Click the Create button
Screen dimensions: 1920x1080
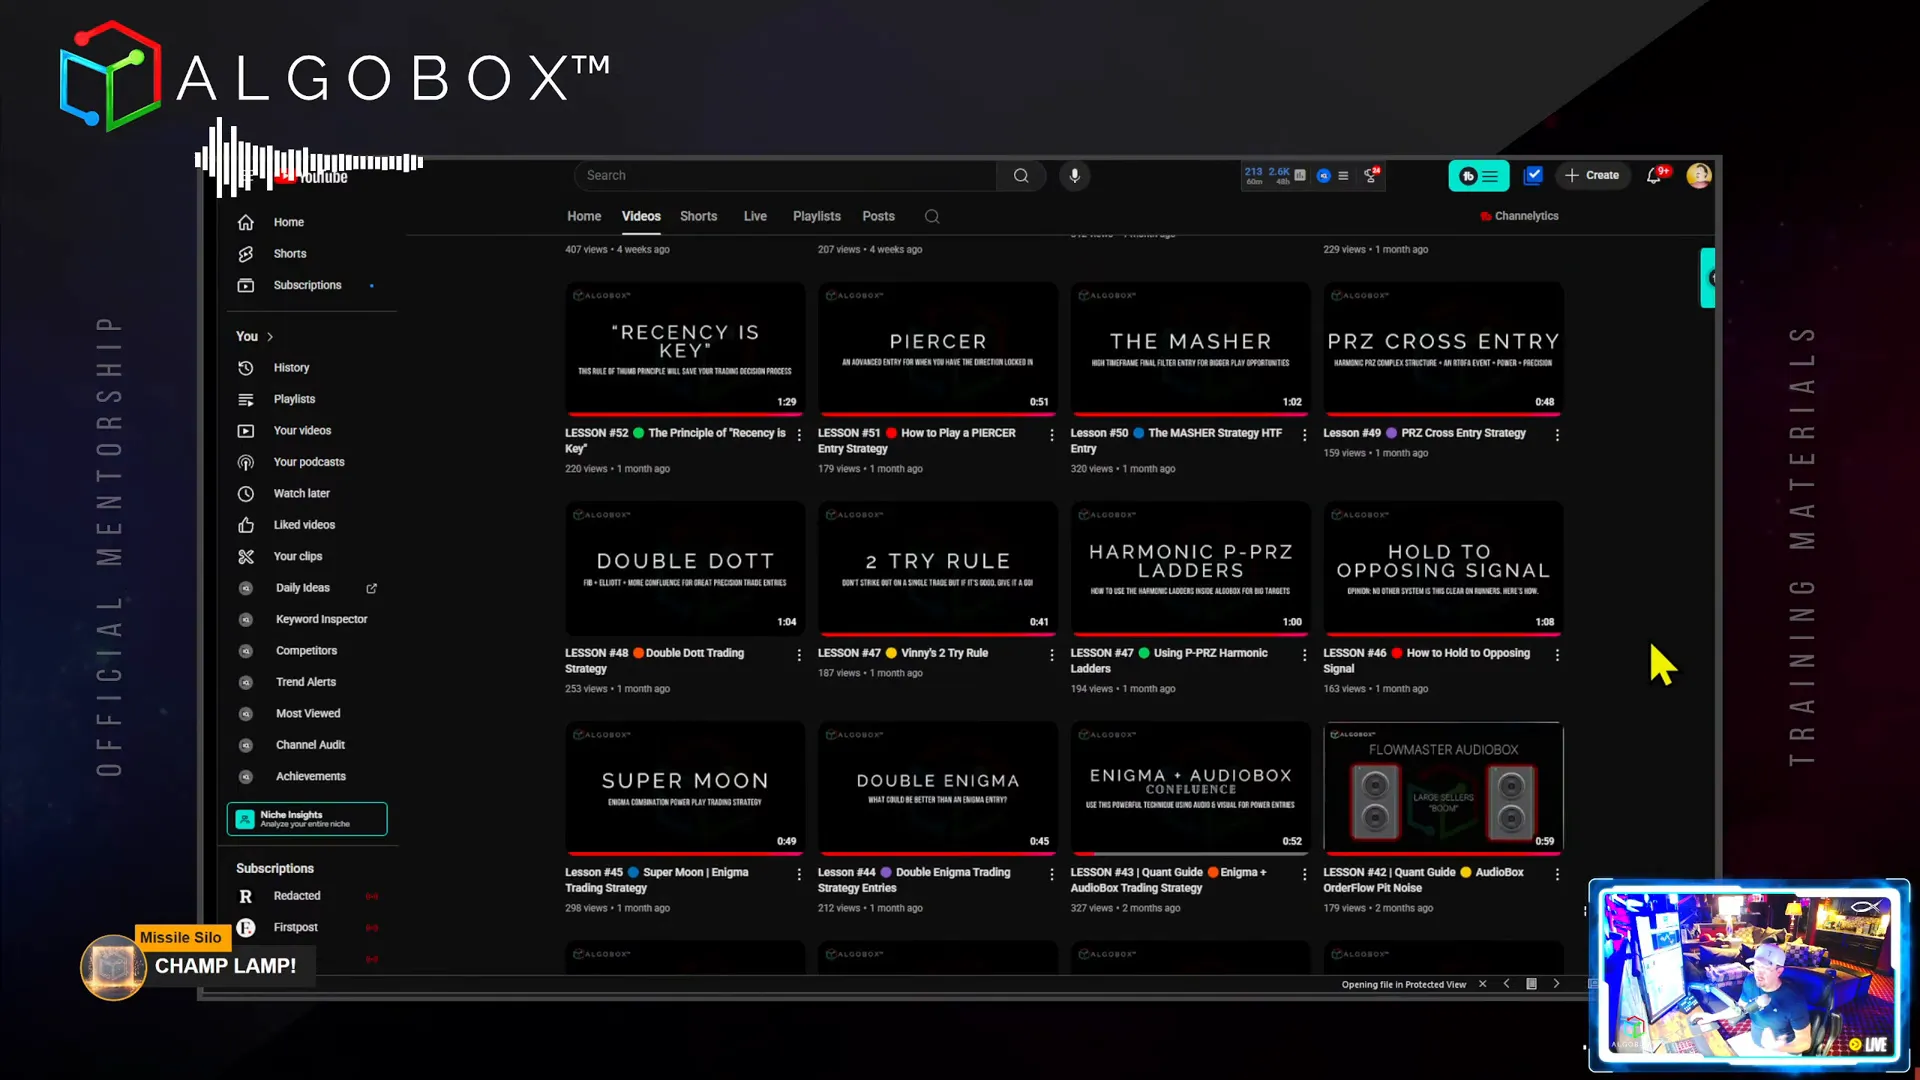click(x=1592, y=176)
